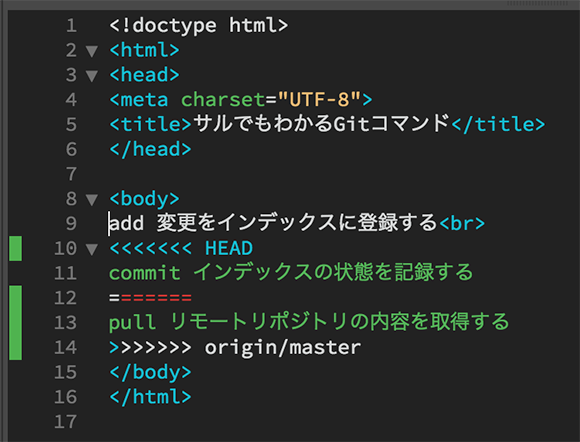
Task: Click the green change marker beside line 13
Action: coord(16,323)
